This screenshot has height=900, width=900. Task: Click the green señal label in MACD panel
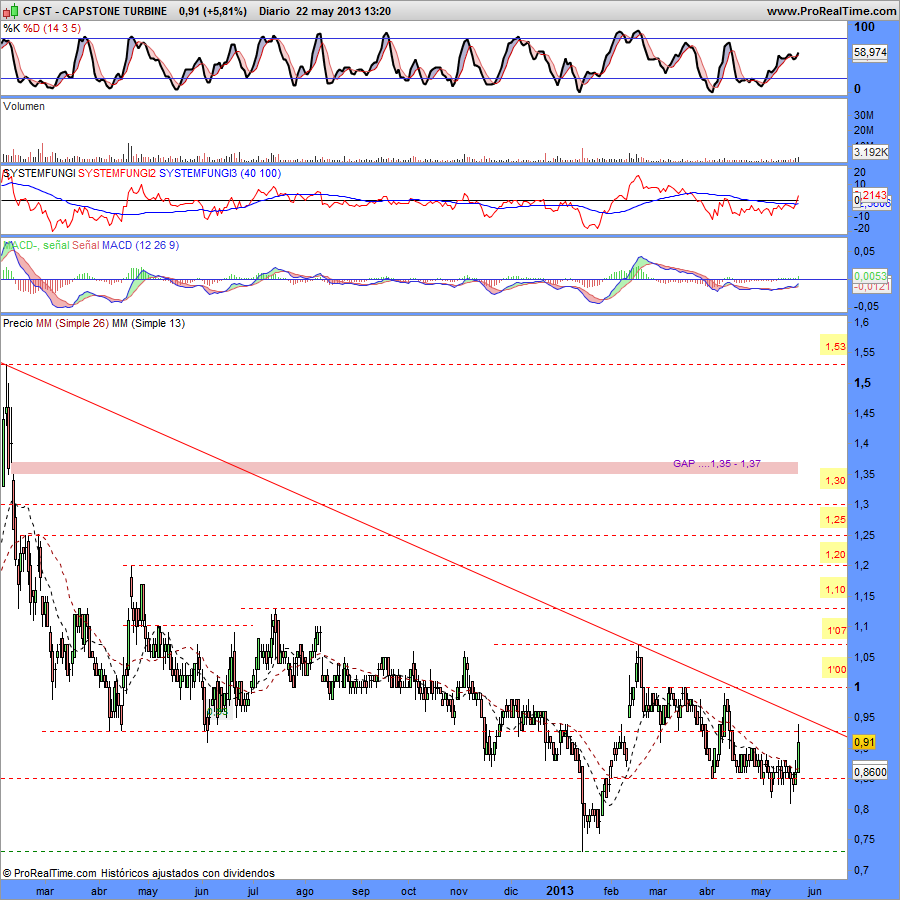(x=56, y=246)
